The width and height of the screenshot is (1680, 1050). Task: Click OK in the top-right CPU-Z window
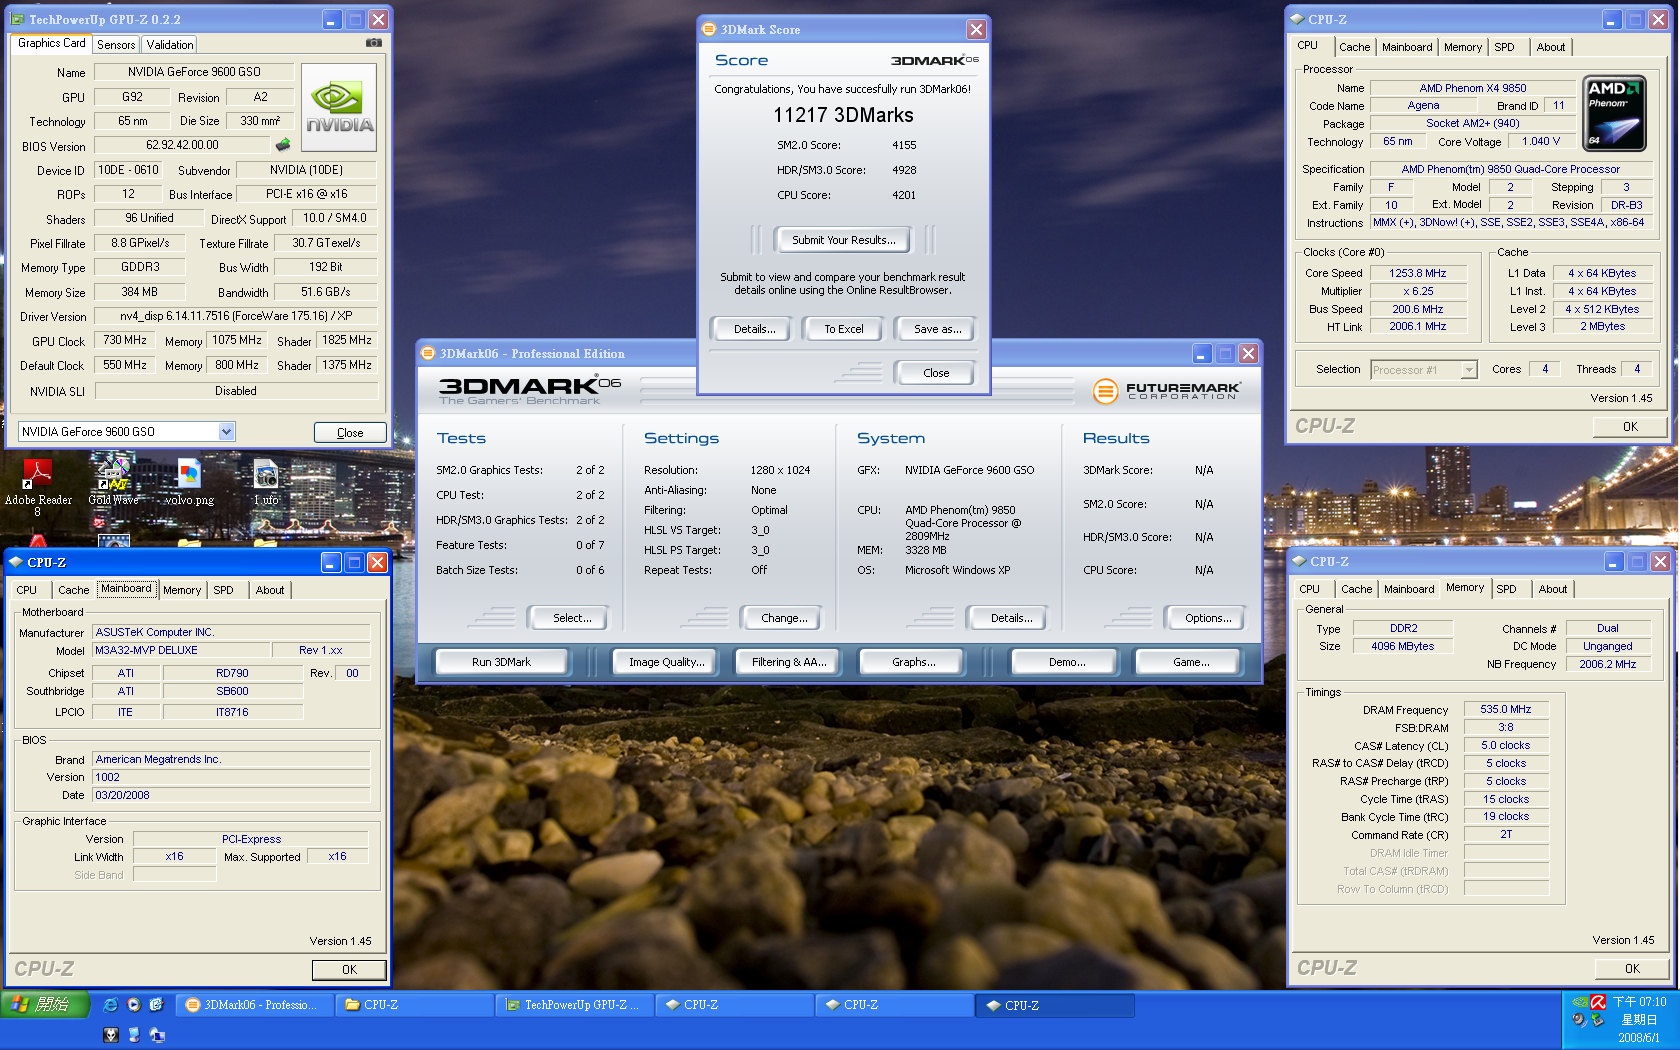pos(1630,427)
